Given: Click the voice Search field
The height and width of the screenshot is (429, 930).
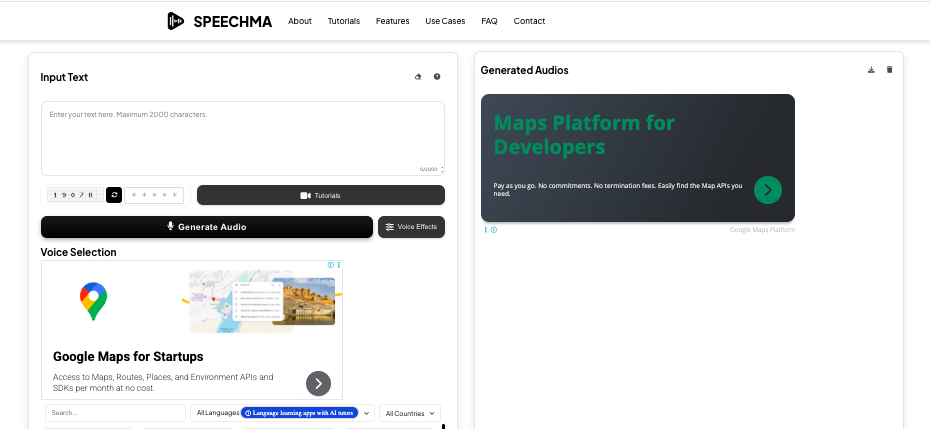Looking at the screenshot, I should coord(115,413).
